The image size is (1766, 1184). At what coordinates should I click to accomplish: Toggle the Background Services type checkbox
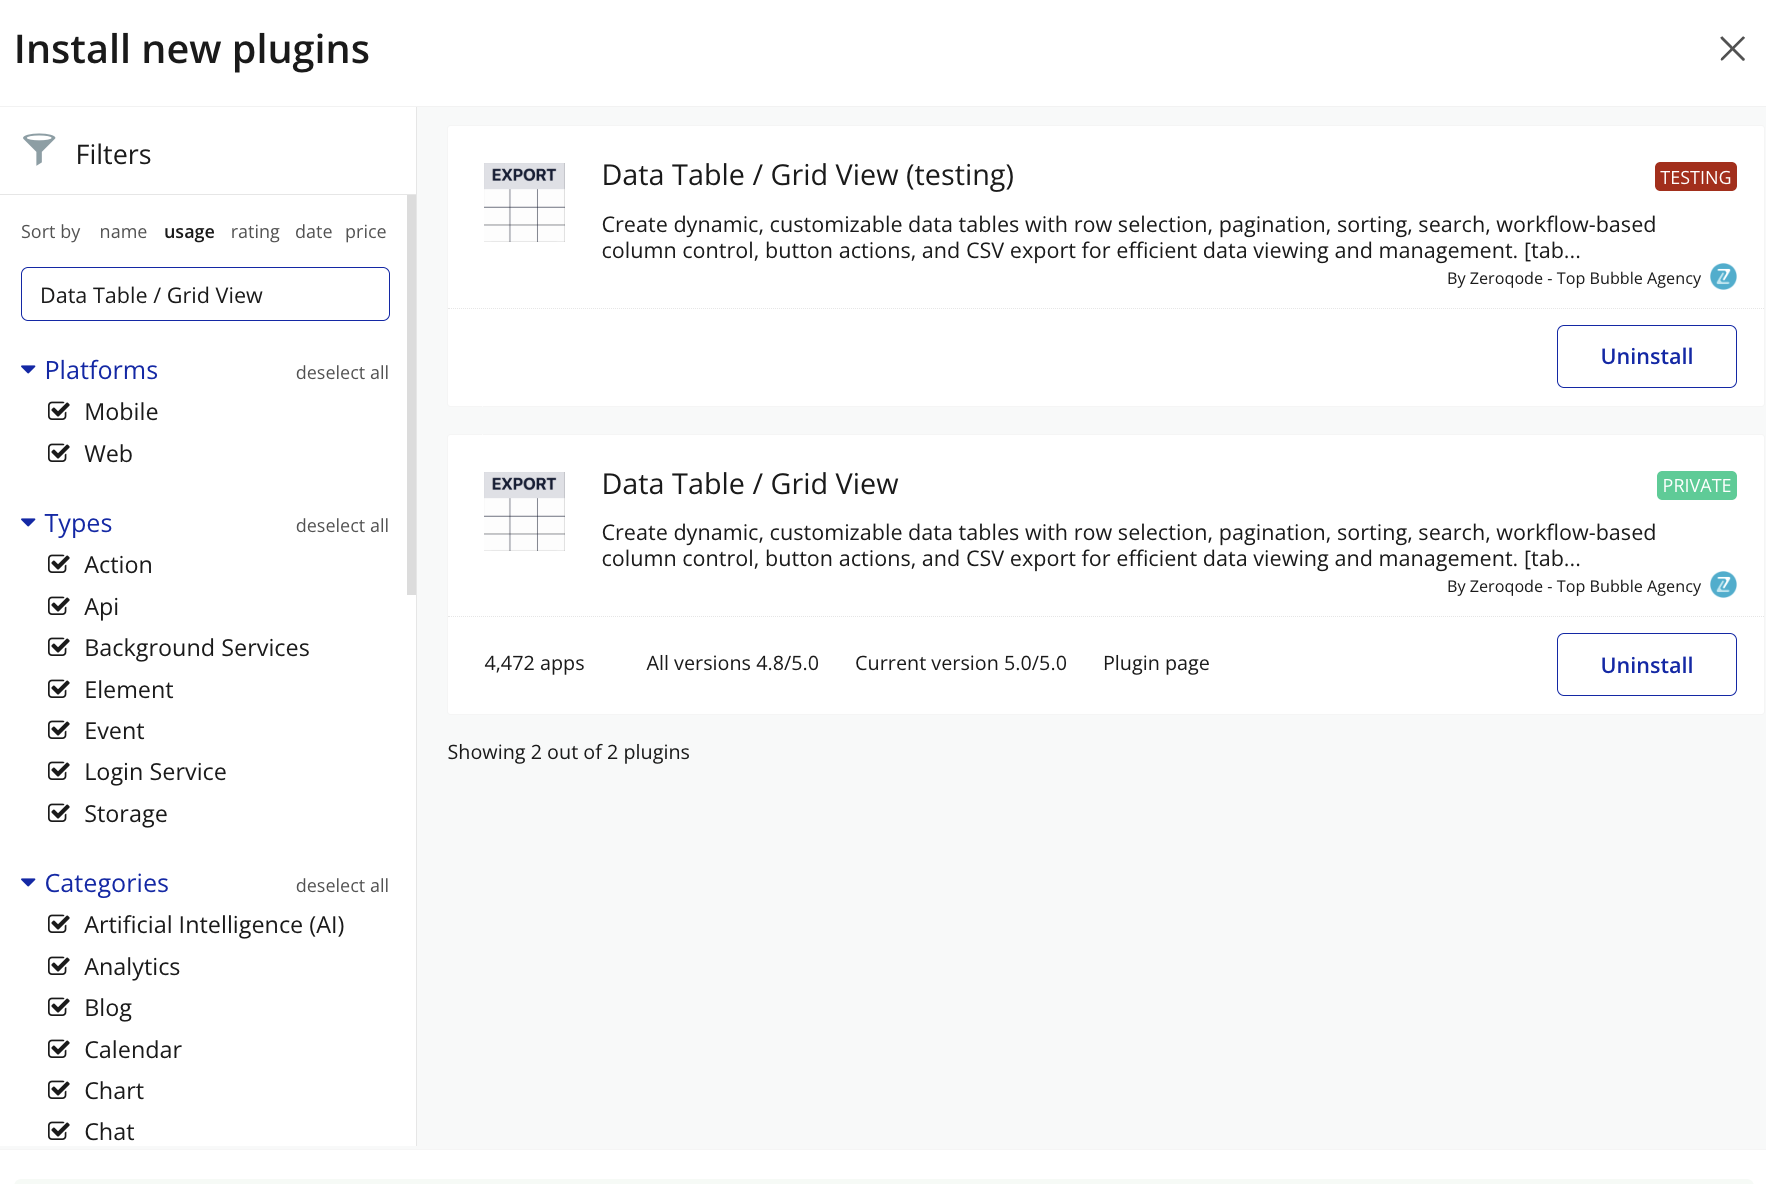coord(59,647)
